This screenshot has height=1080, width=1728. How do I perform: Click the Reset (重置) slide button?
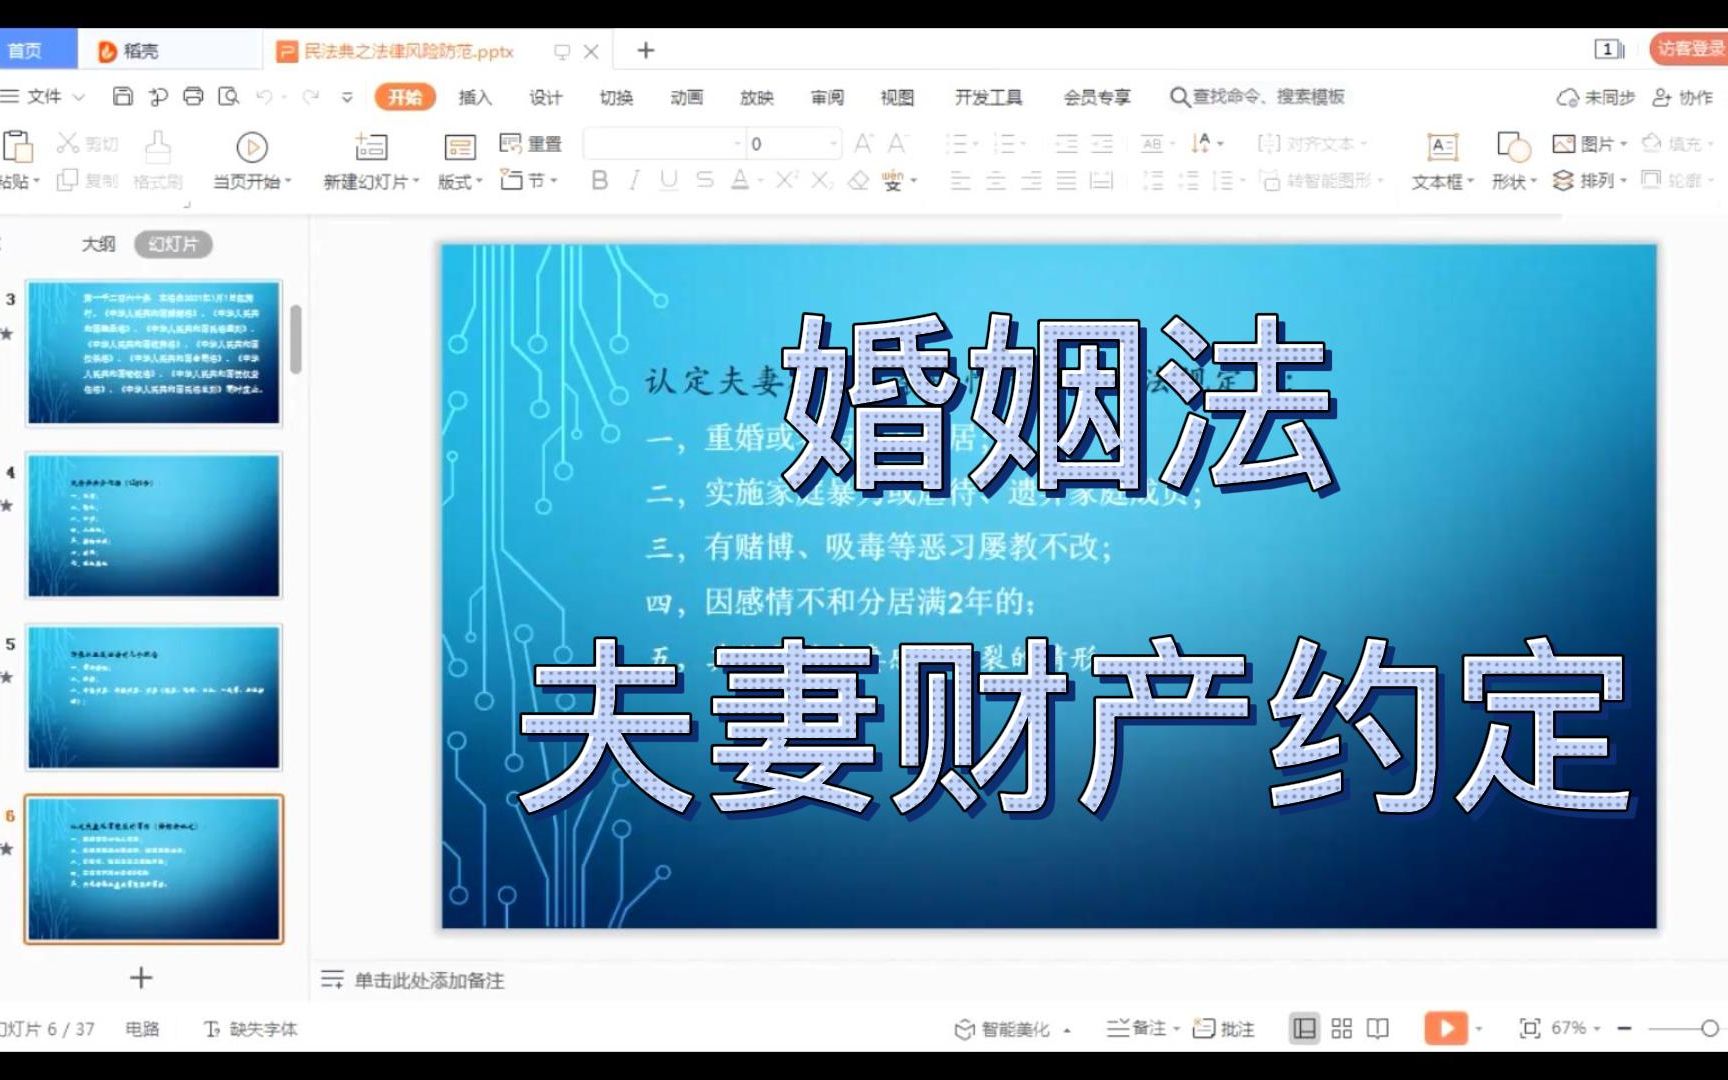click(x=531, y=144)
